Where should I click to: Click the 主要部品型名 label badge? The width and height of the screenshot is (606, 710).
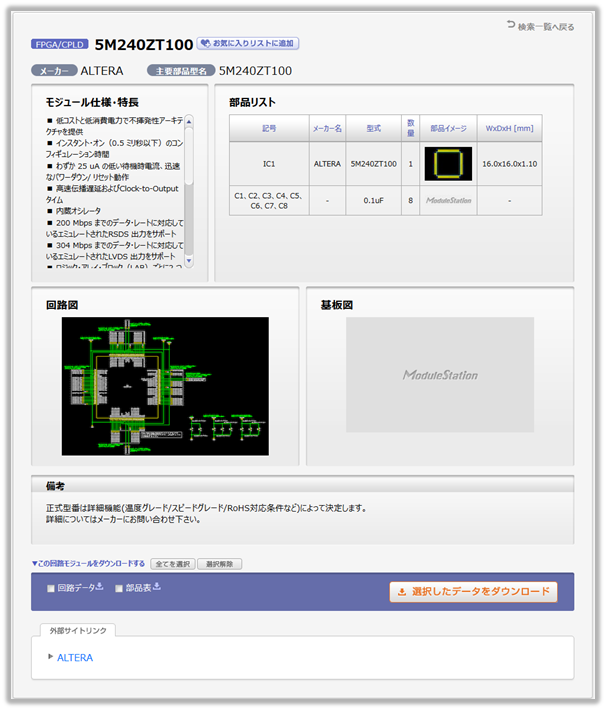(x=181, y=71)
